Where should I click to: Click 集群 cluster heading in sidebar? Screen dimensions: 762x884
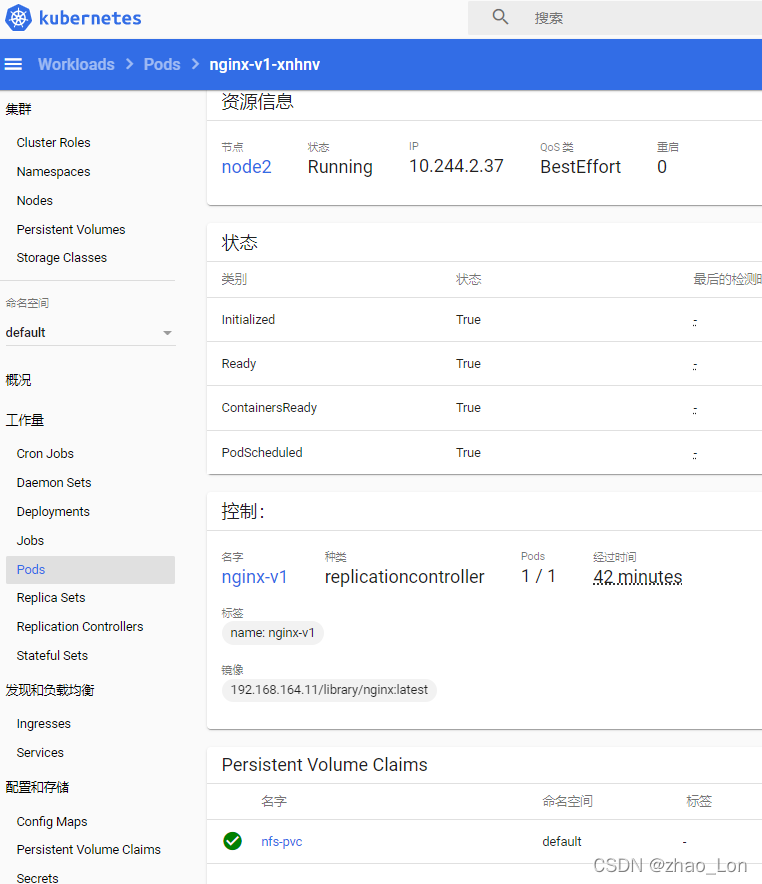(x=18, y=109)
